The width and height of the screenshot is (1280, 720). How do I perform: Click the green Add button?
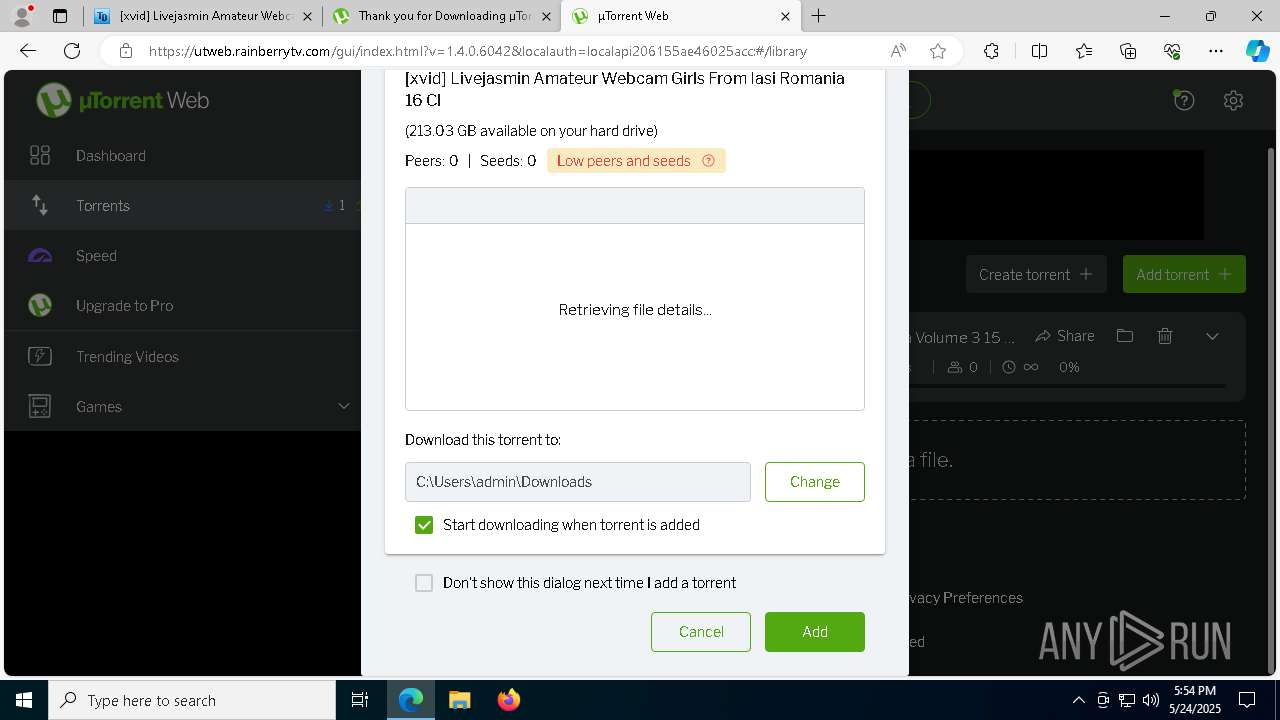815,632
